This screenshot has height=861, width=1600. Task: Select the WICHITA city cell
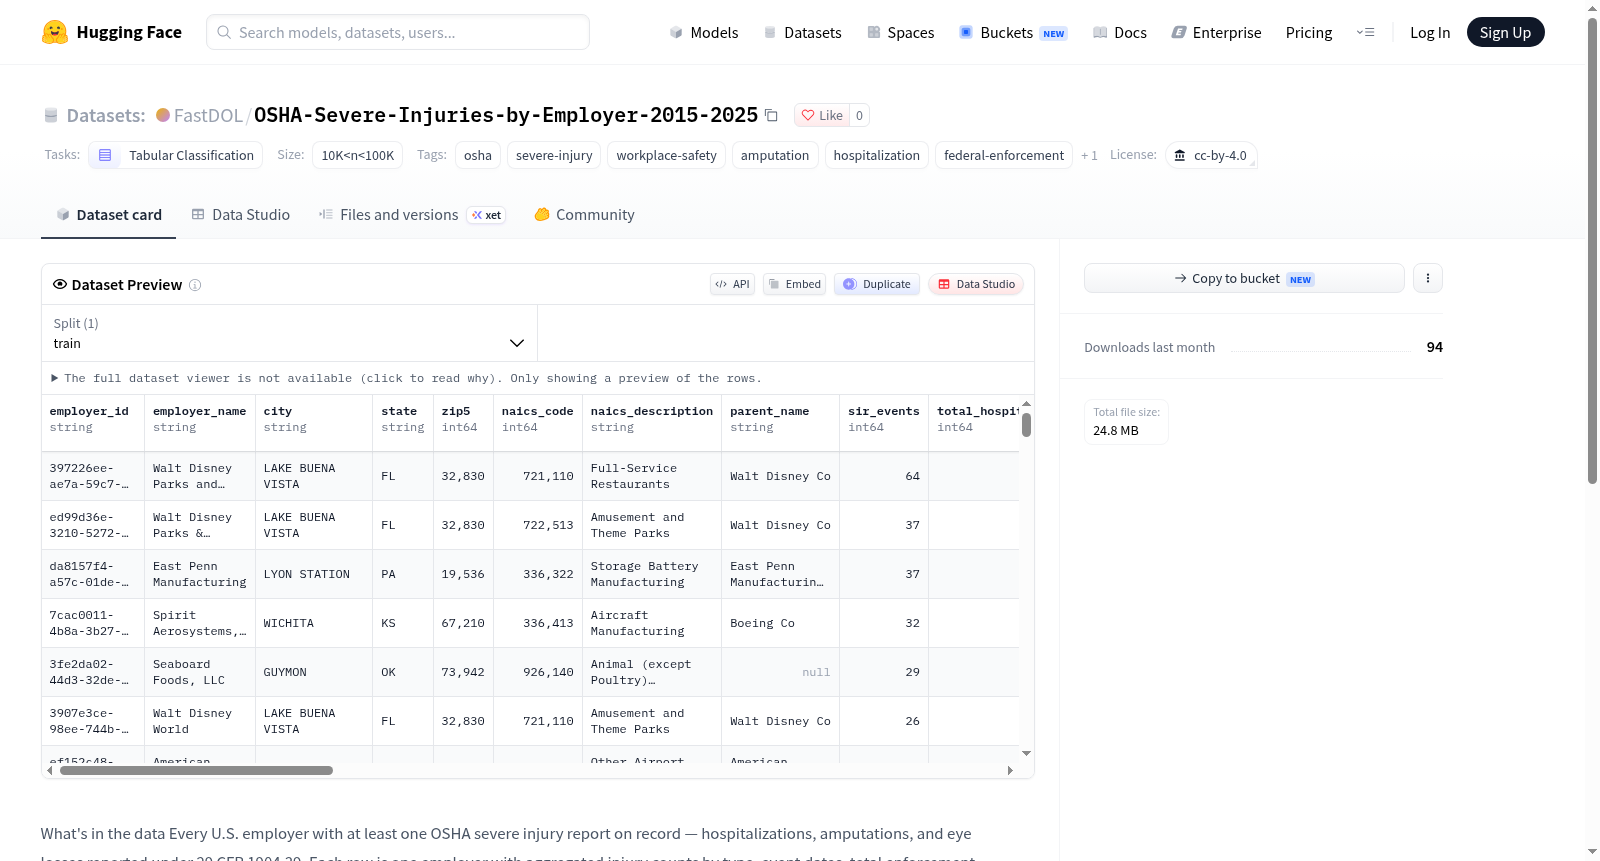[313, 623]
